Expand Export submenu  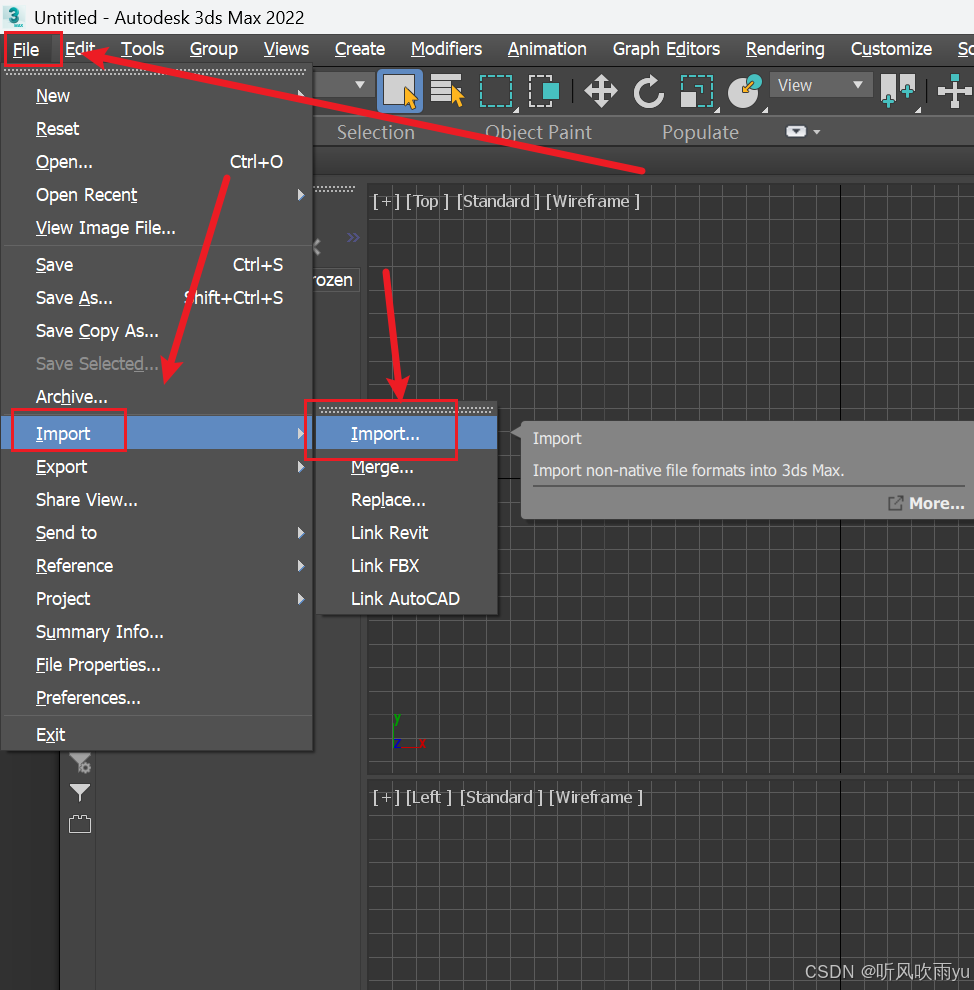(157, 467)
